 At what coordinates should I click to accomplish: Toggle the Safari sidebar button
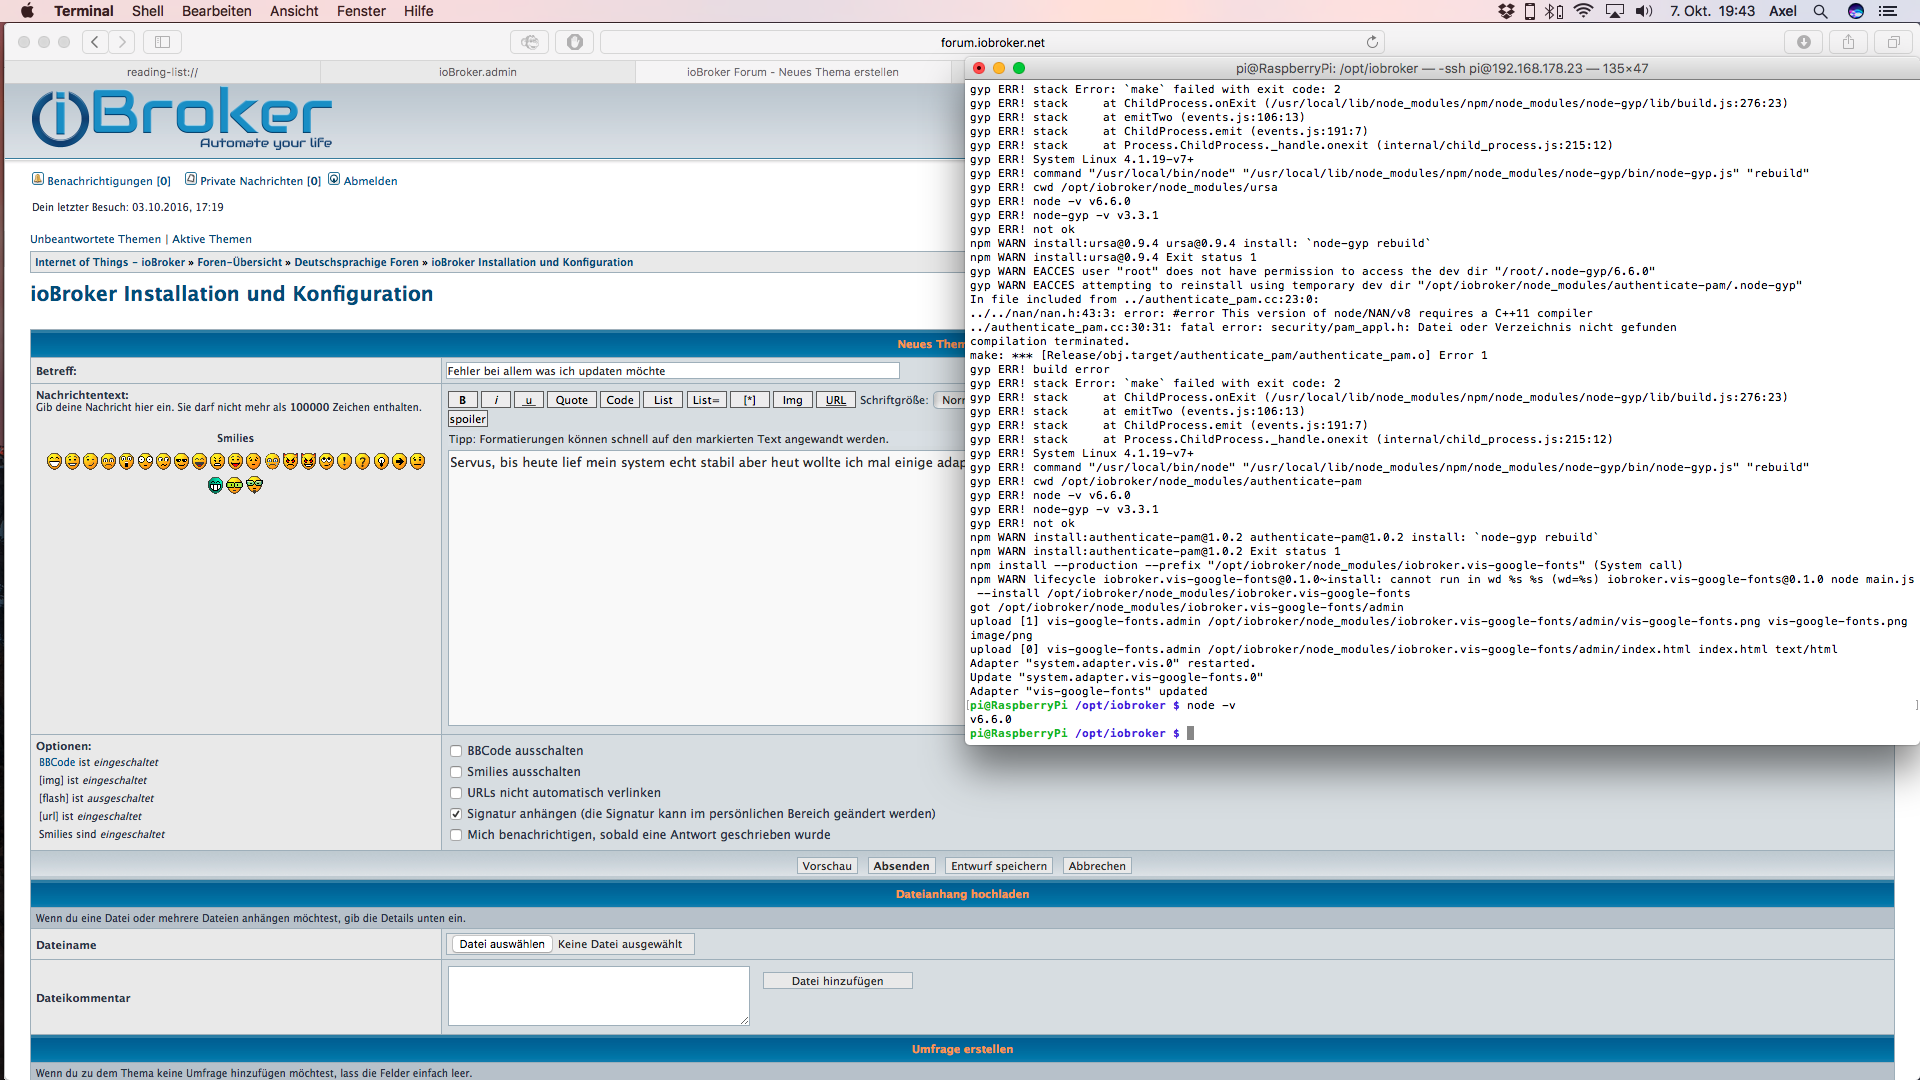[162, 42]
